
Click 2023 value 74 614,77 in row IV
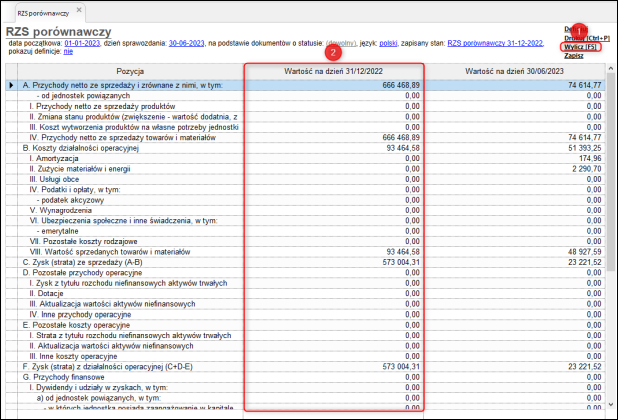pos(585,138)
